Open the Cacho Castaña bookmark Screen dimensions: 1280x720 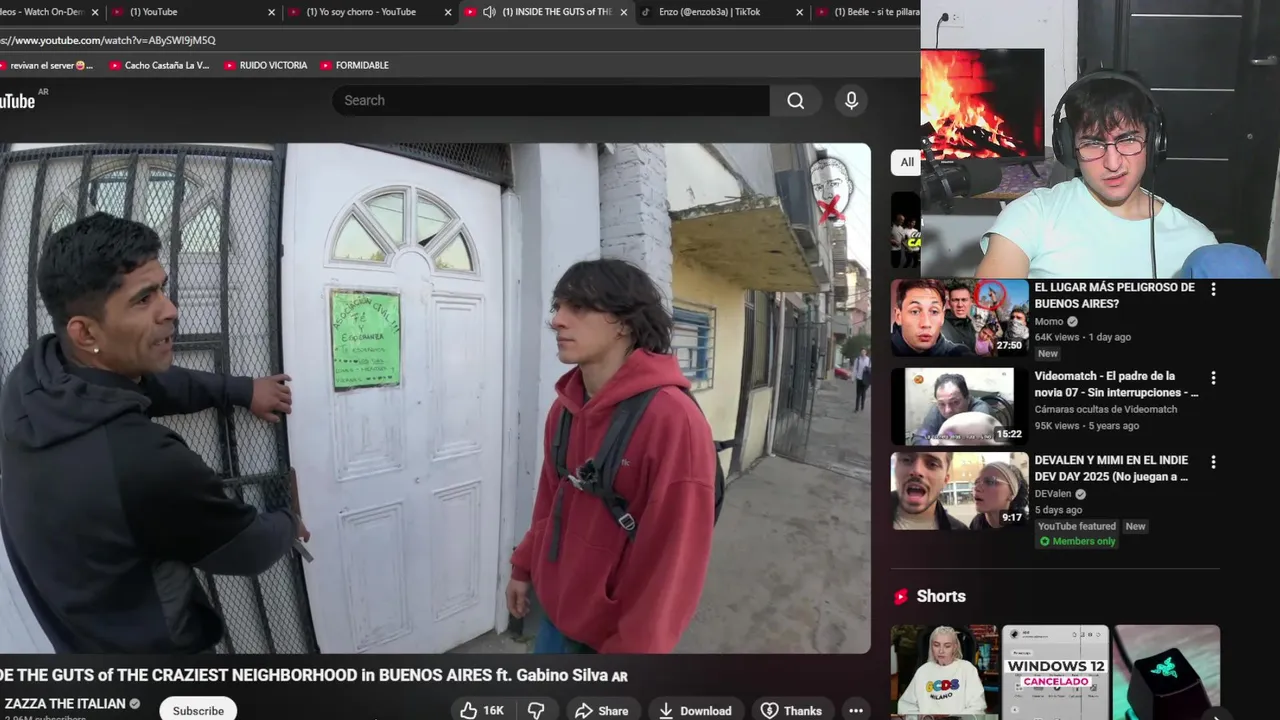tap(159, 65)
